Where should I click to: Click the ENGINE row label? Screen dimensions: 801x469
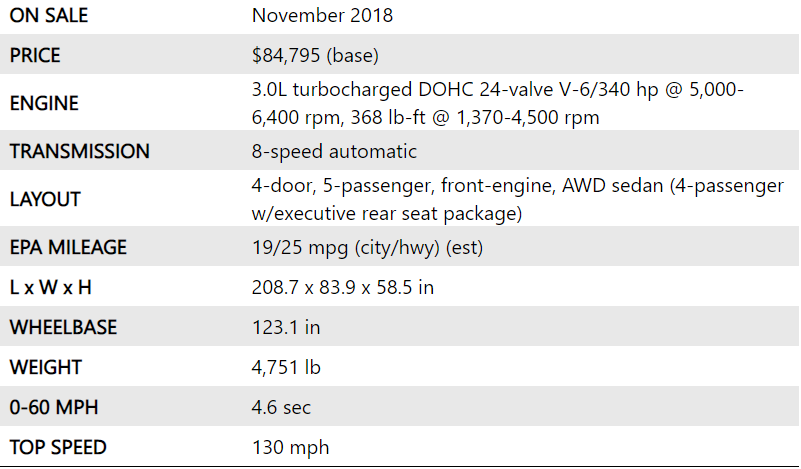(x=44, y=103)
